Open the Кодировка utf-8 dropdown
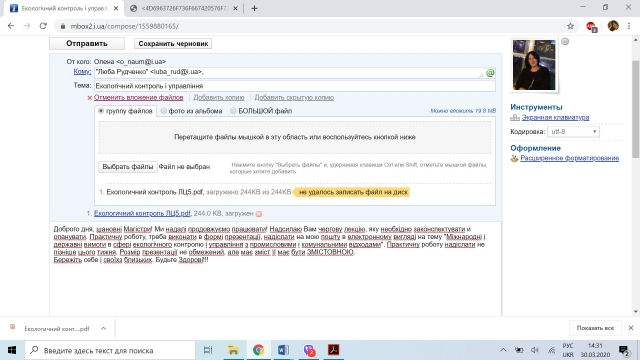 [x=573, y=131]
